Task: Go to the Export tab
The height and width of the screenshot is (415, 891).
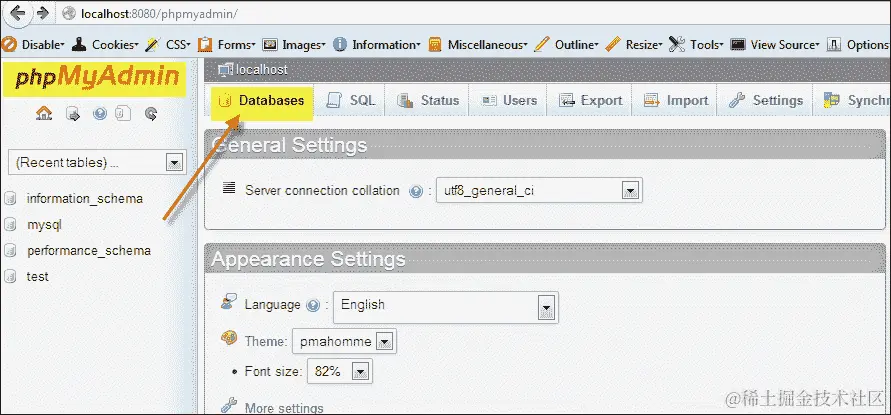Action: click(x=590, y=101)
